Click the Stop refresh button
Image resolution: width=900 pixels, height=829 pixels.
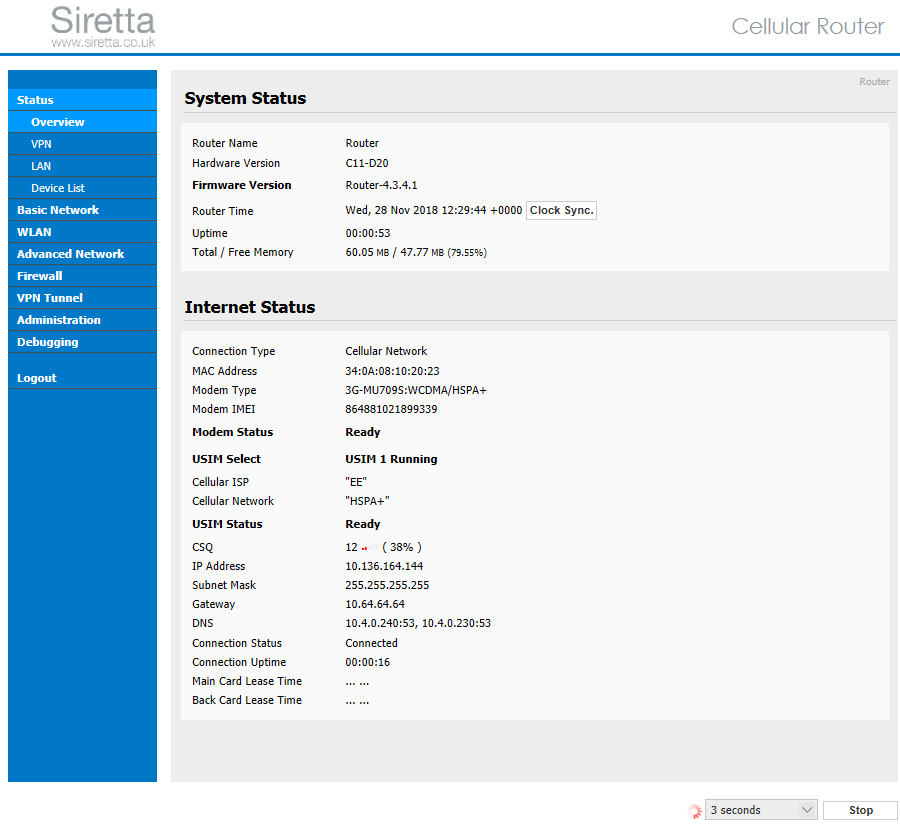coord(860,810)
